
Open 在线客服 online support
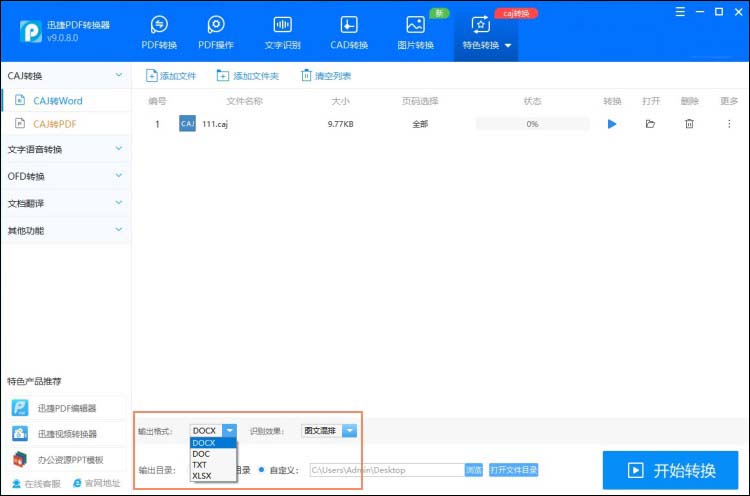36,484
